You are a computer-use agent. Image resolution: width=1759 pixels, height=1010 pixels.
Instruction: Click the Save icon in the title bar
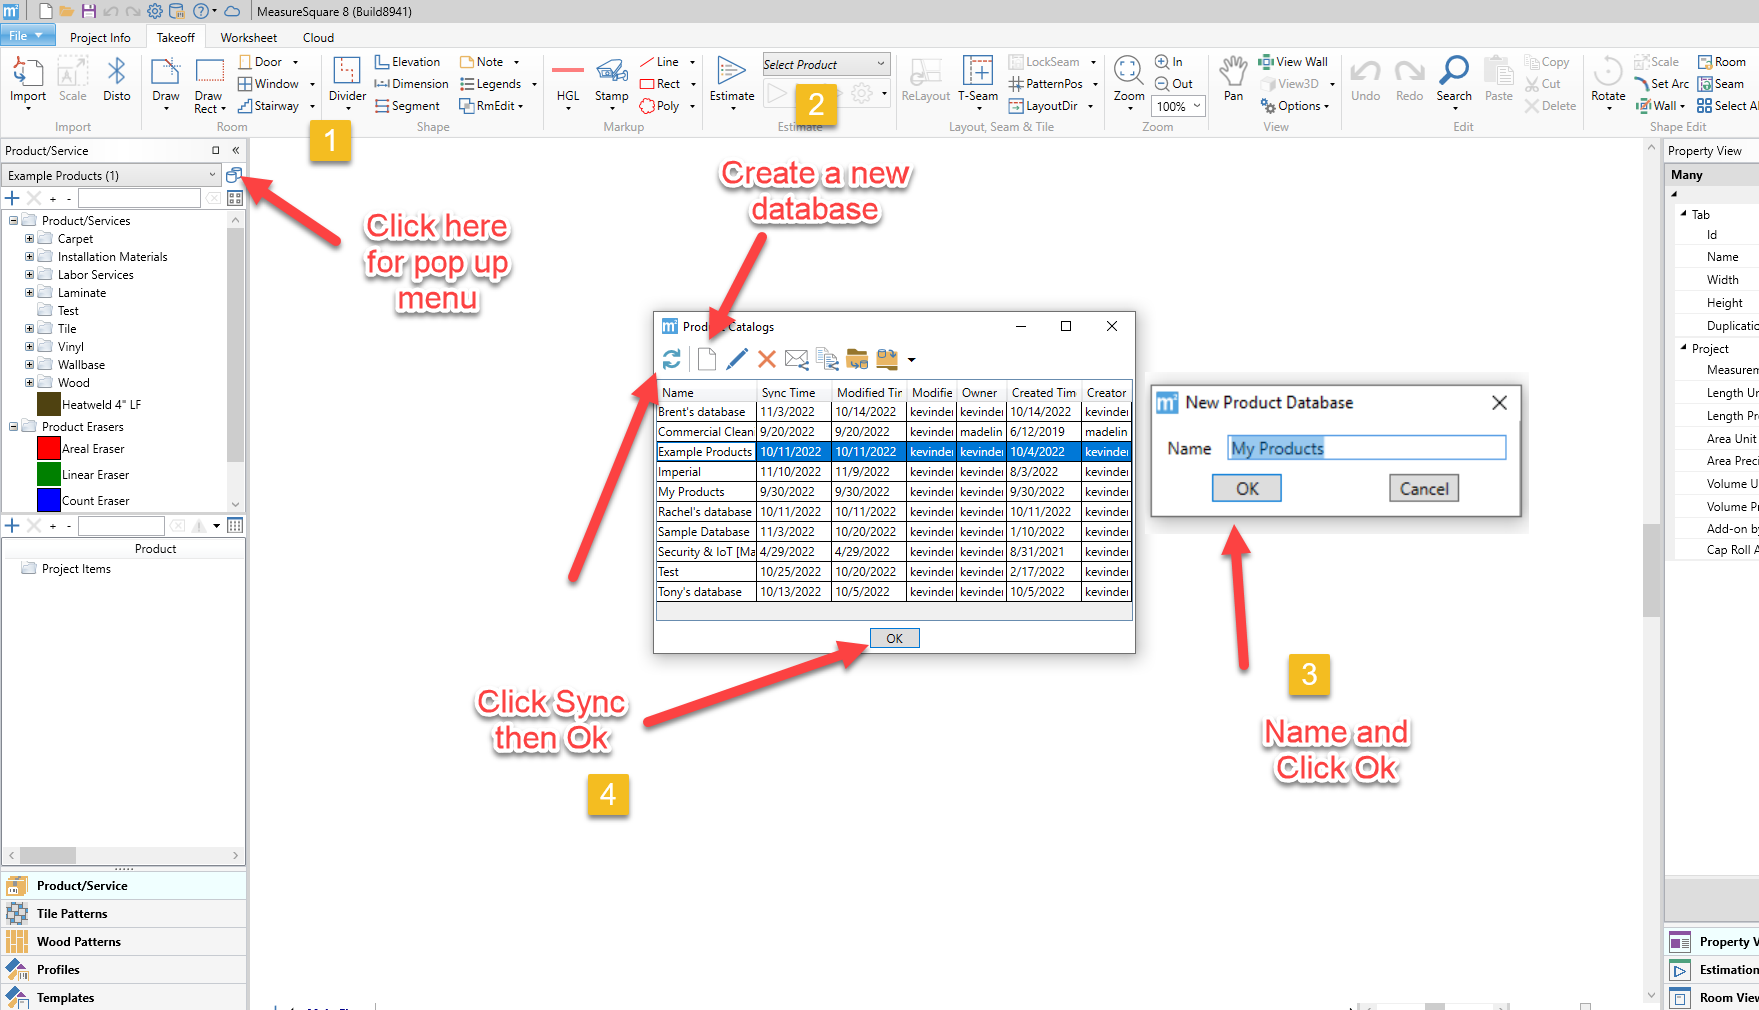[89, 11]
